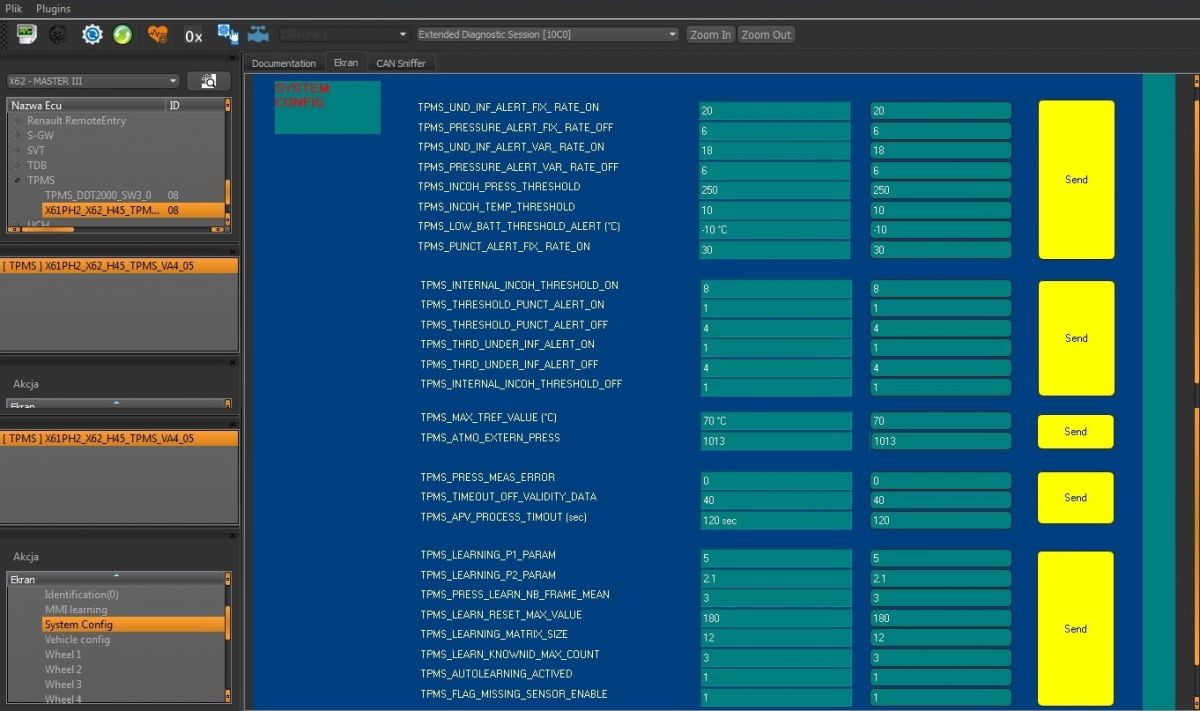The height and width of the screenshot is (711, 1200).
Task: Click the Zoom In button
Action: click(710, 35)
